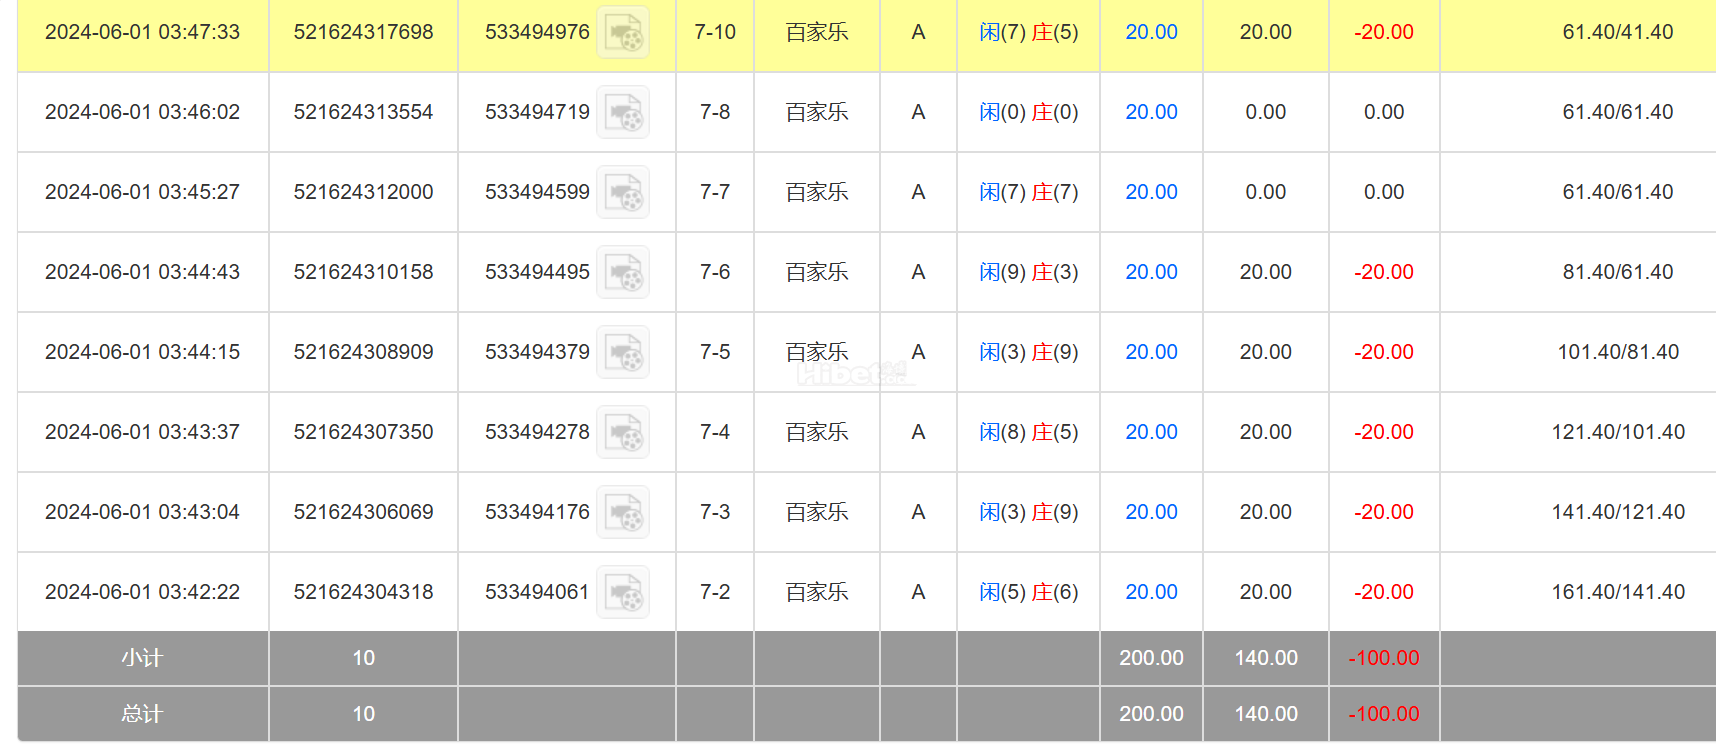Click bet amount 20.00 in 03:44:15 row
Viewport: 1716px width, 747px height.
pyautogui.click(x=1151, y=352)
